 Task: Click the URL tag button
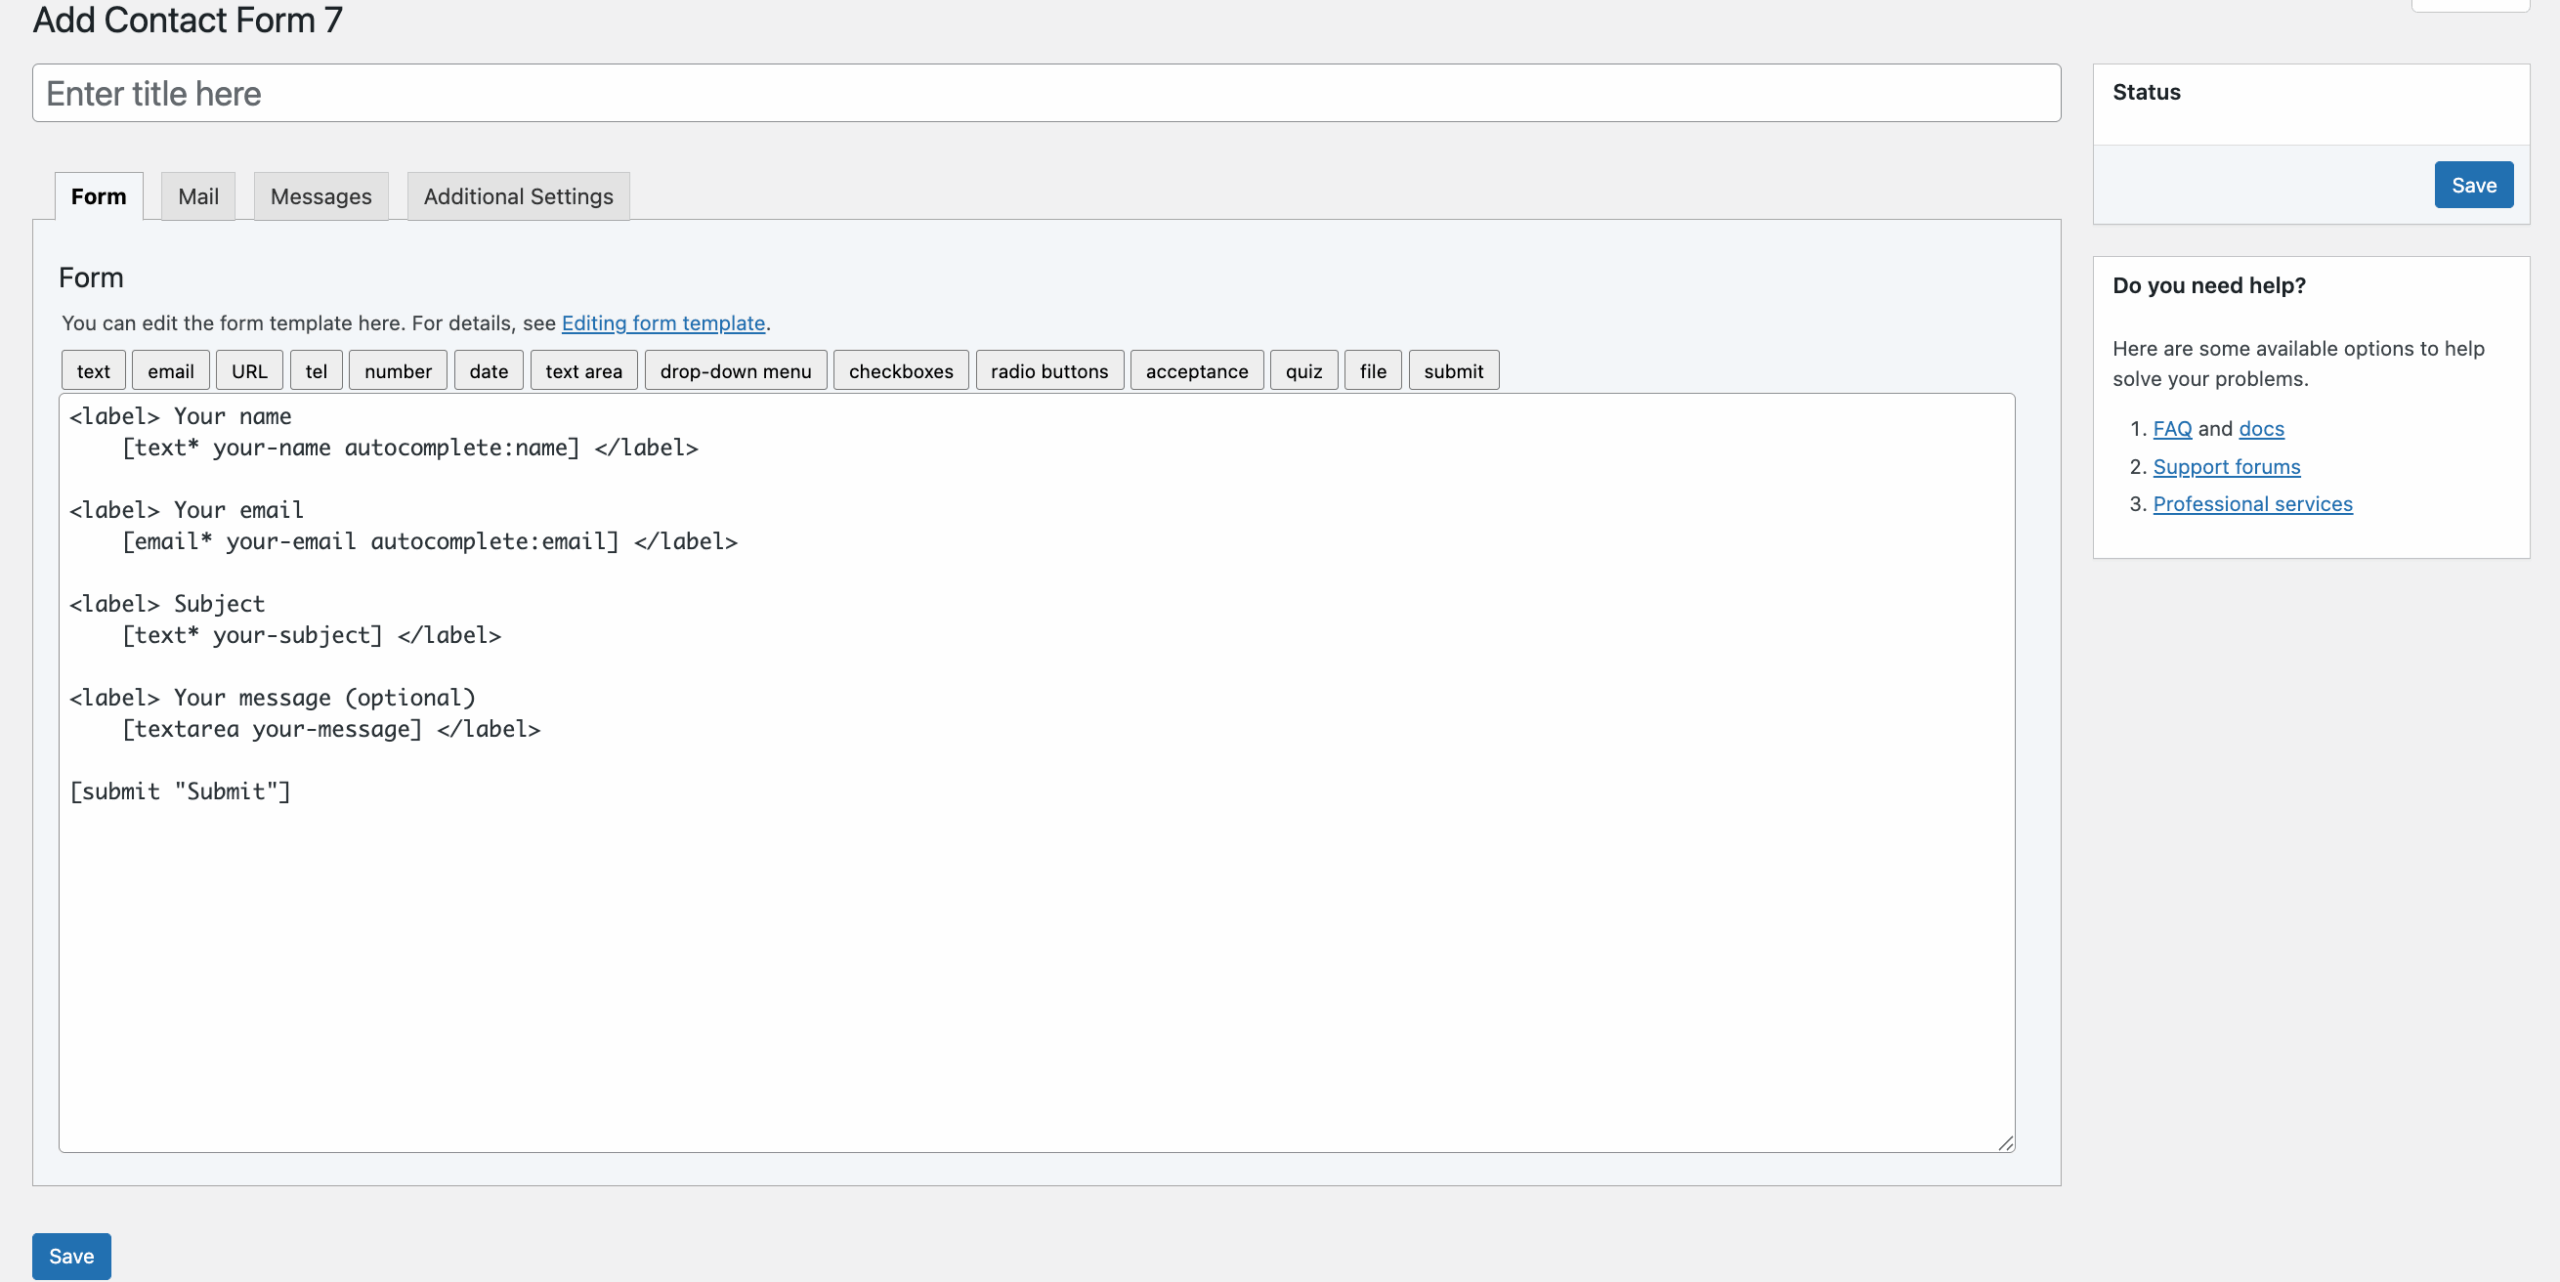[x=249, y=371]
